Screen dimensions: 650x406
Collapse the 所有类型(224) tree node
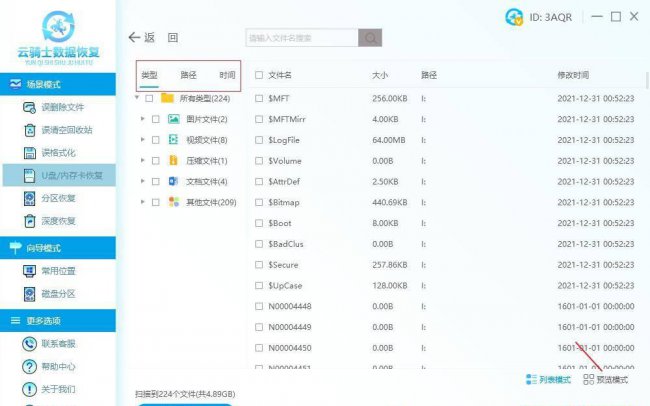(x=137, y=98)
